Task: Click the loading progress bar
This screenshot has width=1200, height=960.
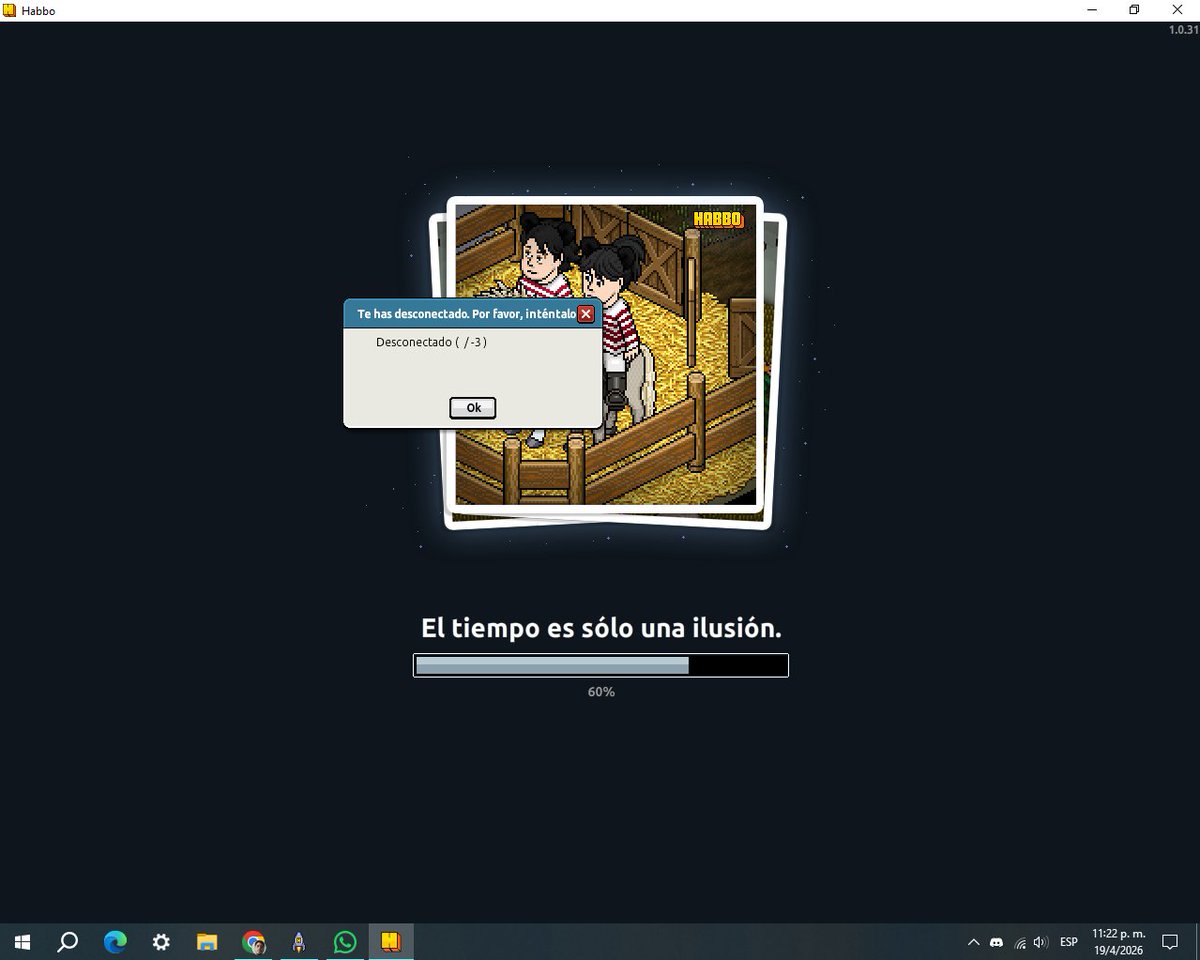Action: tap(601, 665)
